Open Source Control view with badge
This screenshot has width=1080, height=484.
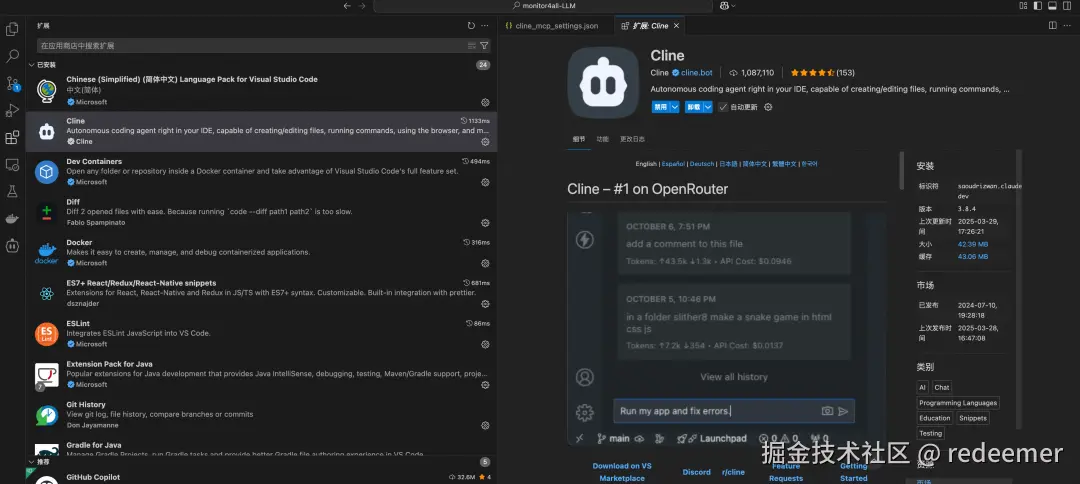tap(12, 83)
